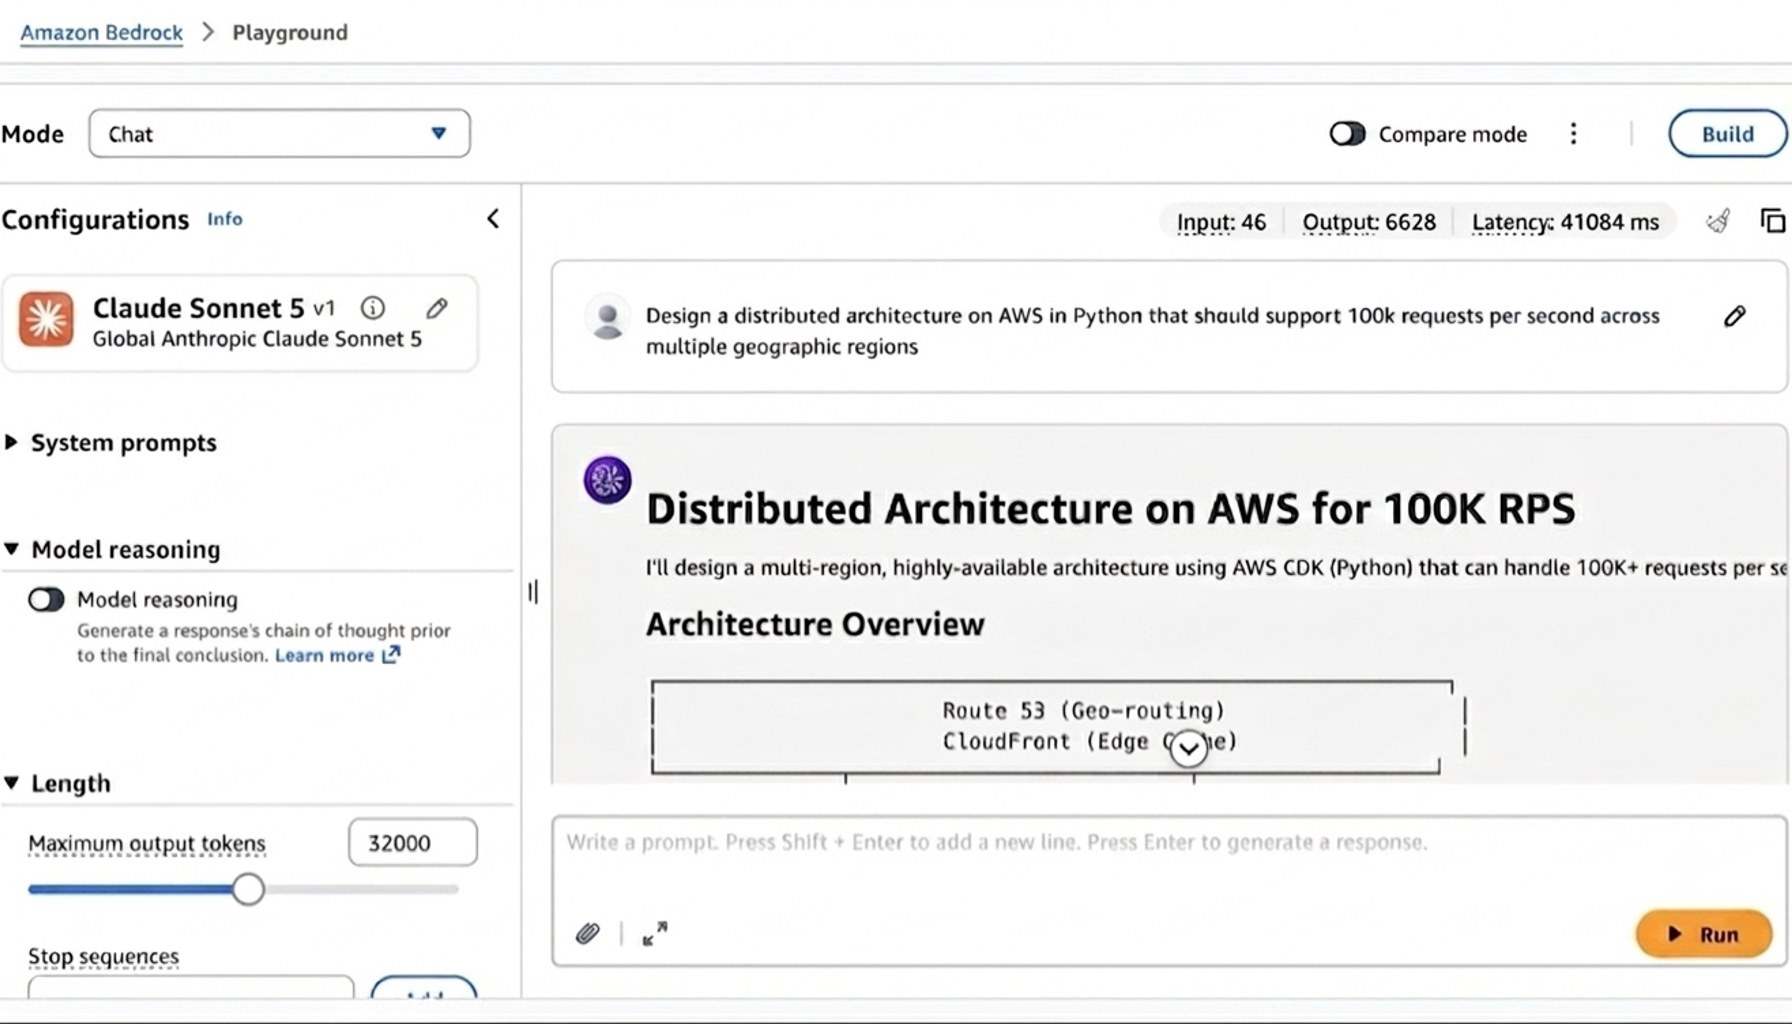
Task: Attach a file with paperclip icon
Action: [x=588, y=934]
